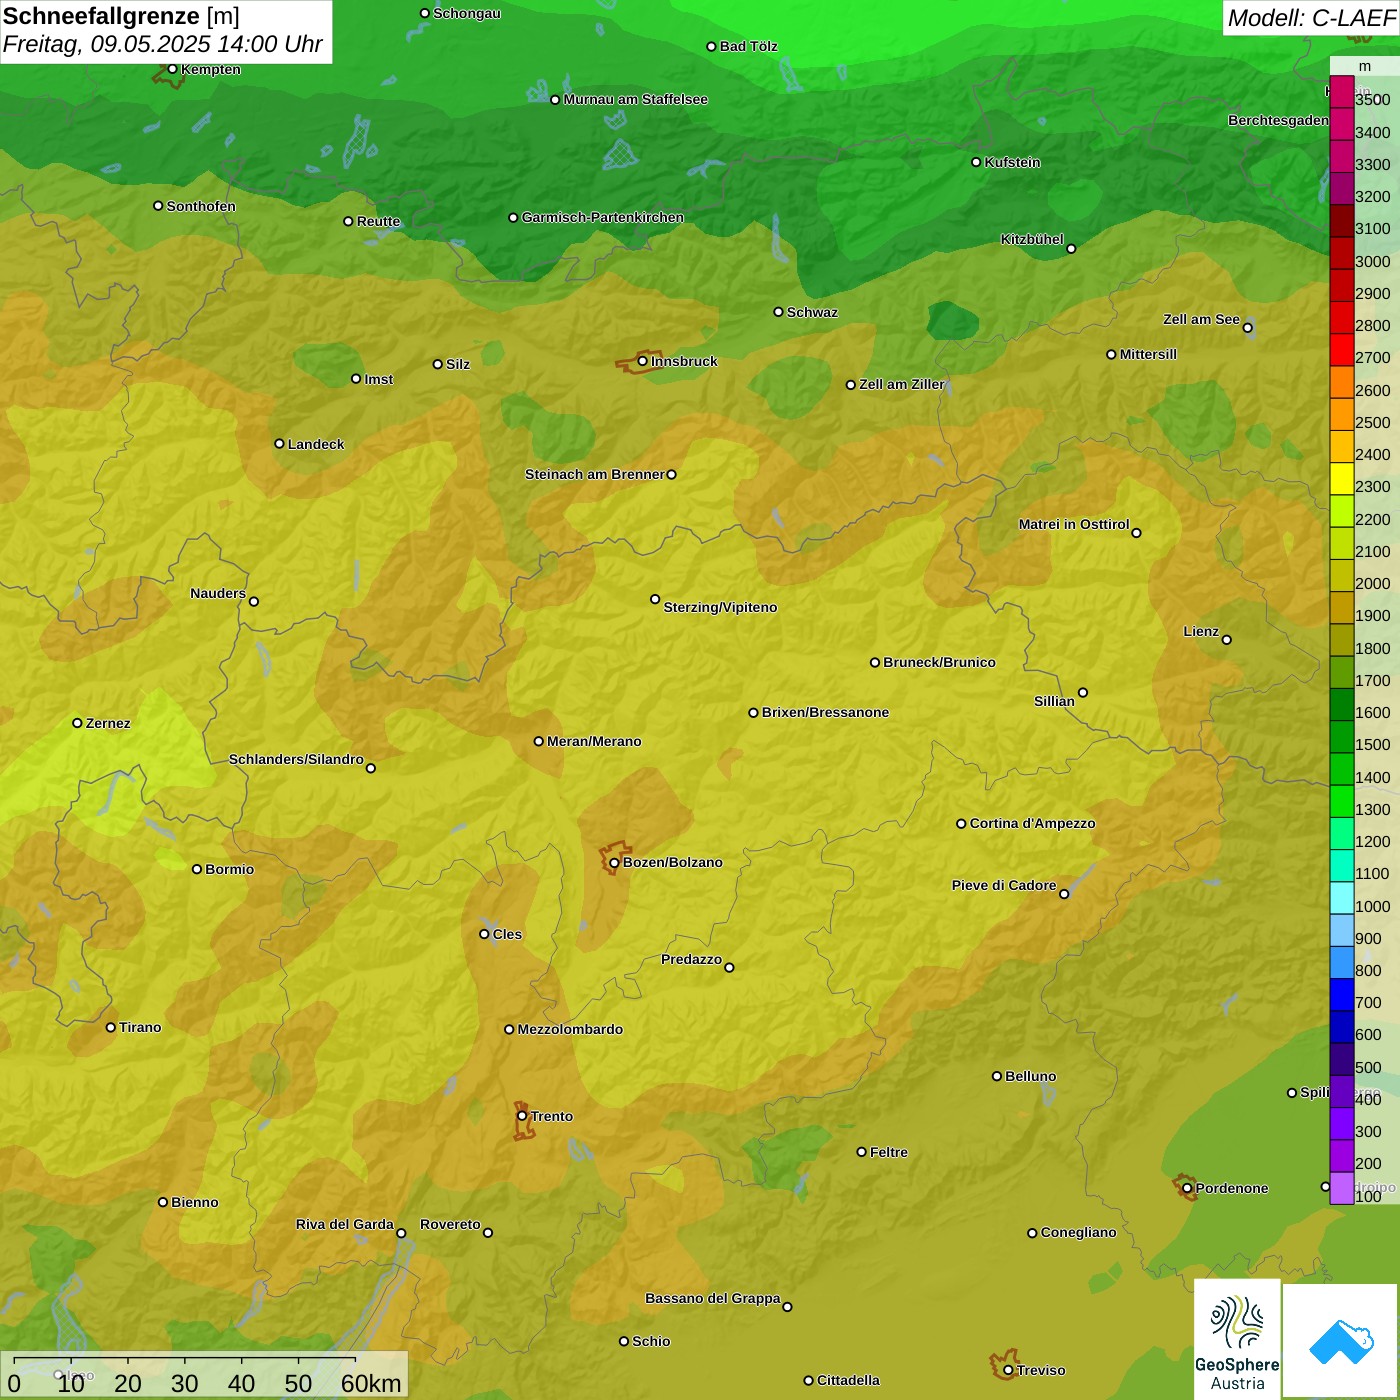This screenshot has width=1400, height=1400.
Task: Click the Steinach am Brenner label
Action: click(x=594, y=474)
